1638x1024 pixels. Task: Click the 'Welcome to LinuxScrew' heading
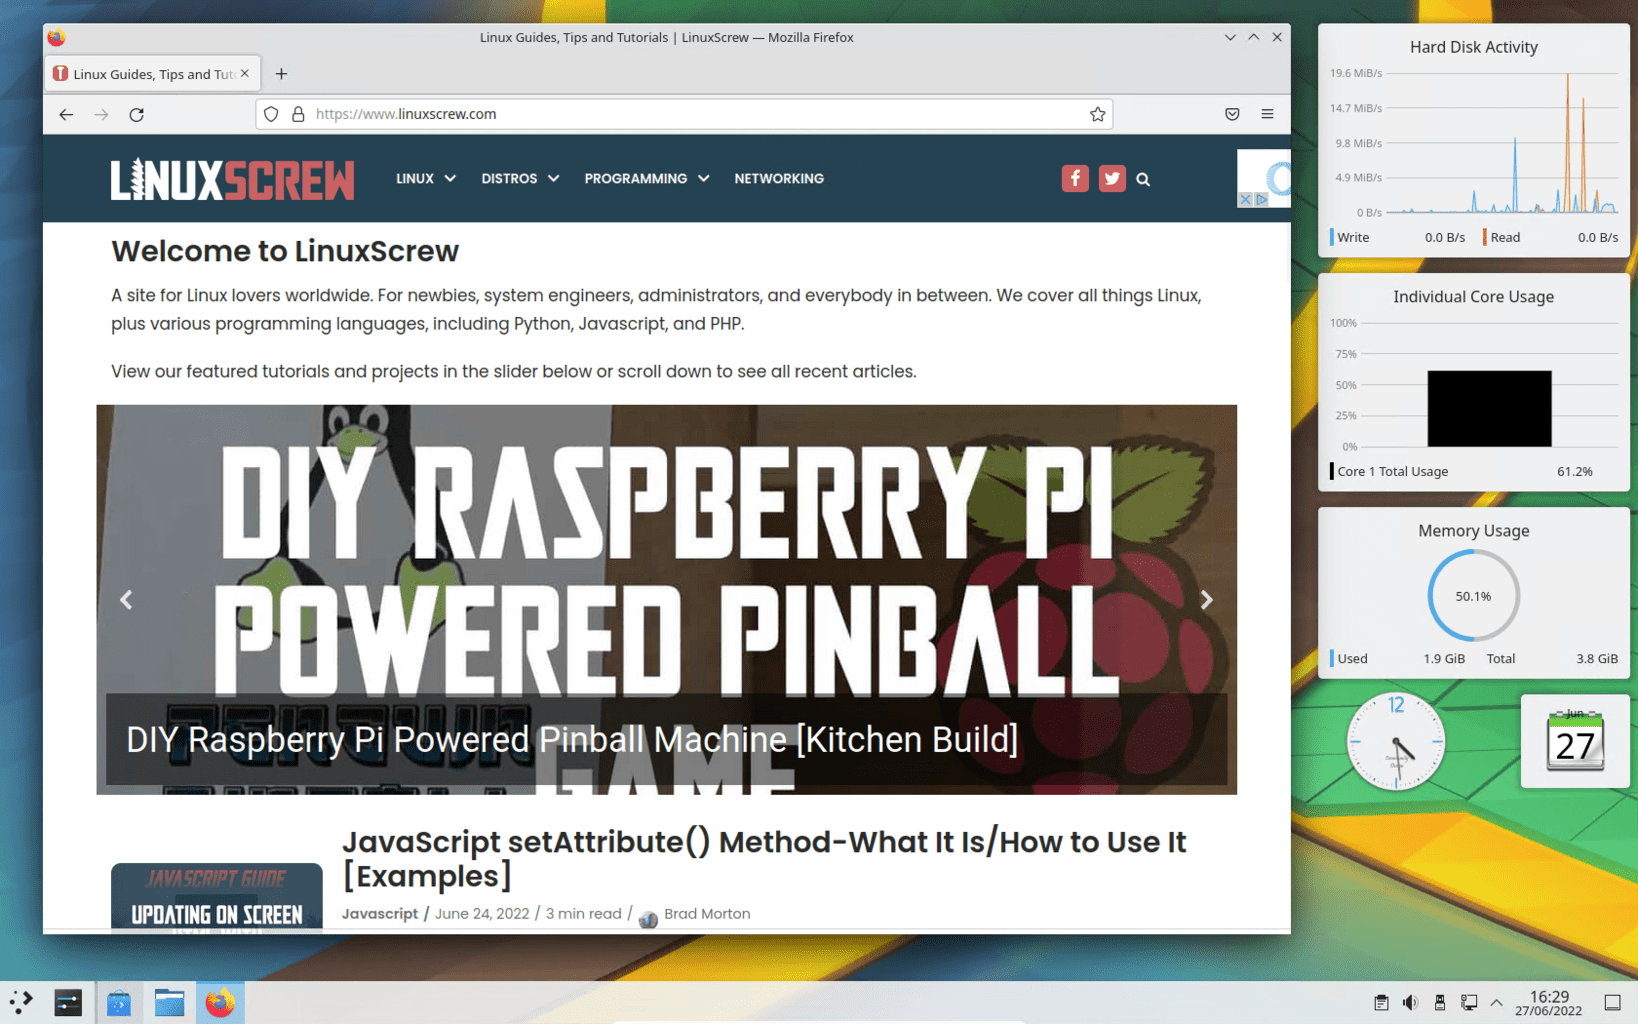coord(285,251)
